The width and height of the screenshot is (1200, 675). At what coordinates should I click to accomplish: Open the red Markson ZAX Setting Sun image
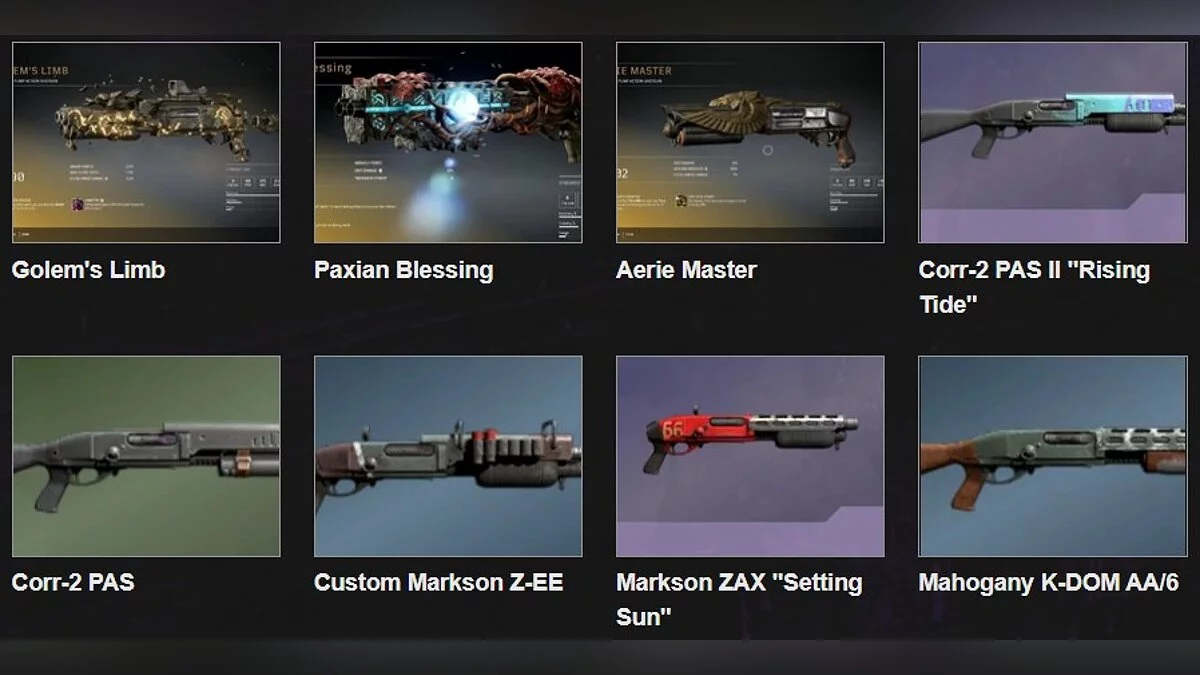750,456
